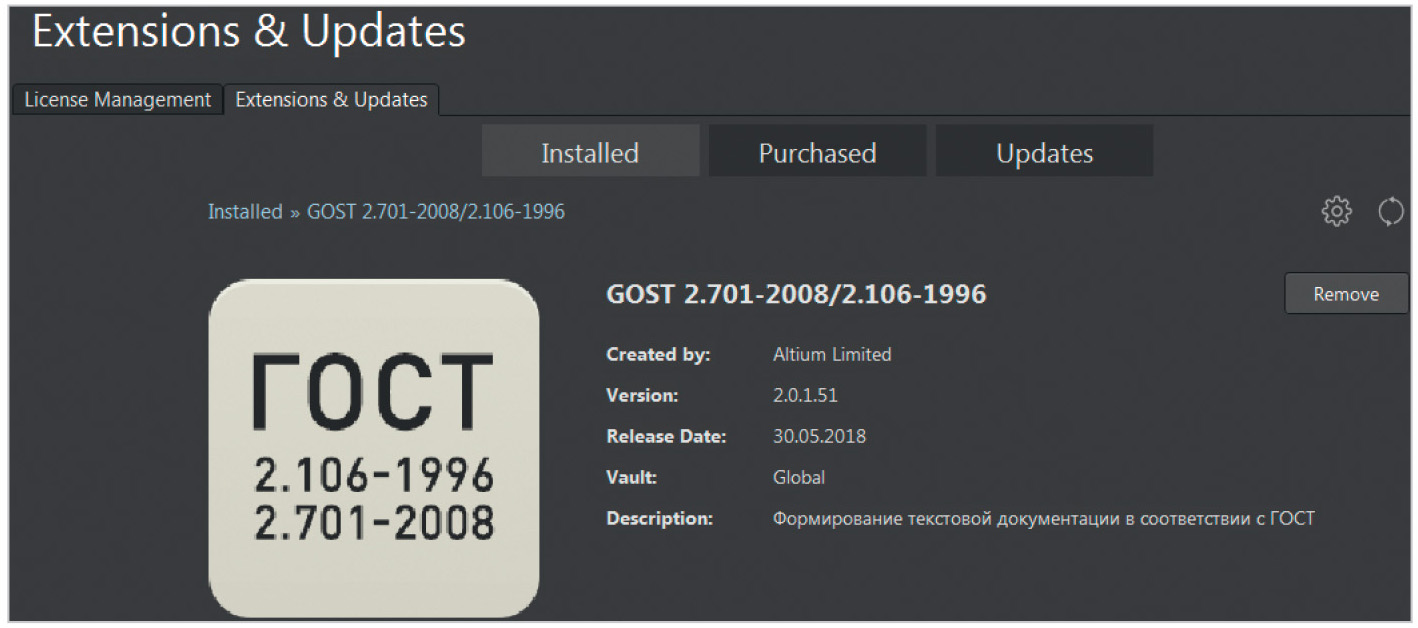This screenshot has width=1418, height=628.
Task: Remove the GOST extension
Action: [x=1346, y=294]
